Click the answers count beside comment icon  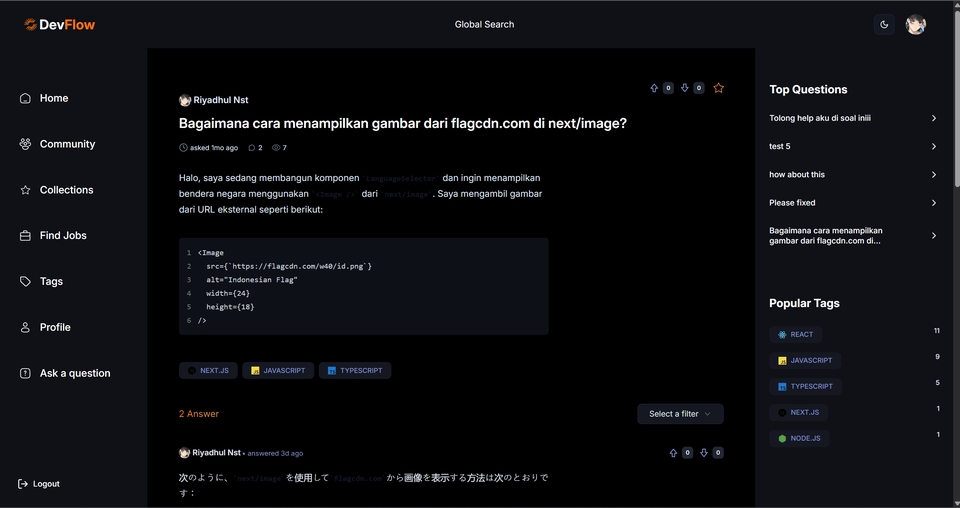pos(260,148)
